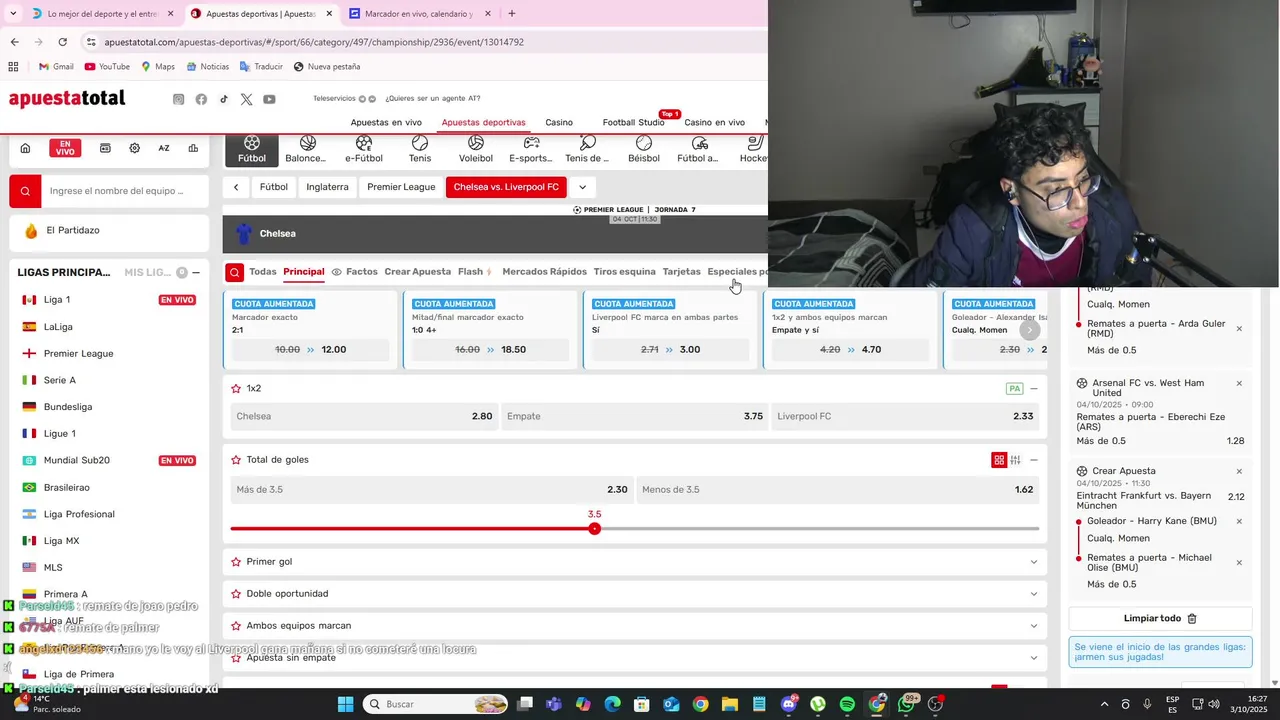Favorite the Doble oportunidad market star

coord(236,594)
